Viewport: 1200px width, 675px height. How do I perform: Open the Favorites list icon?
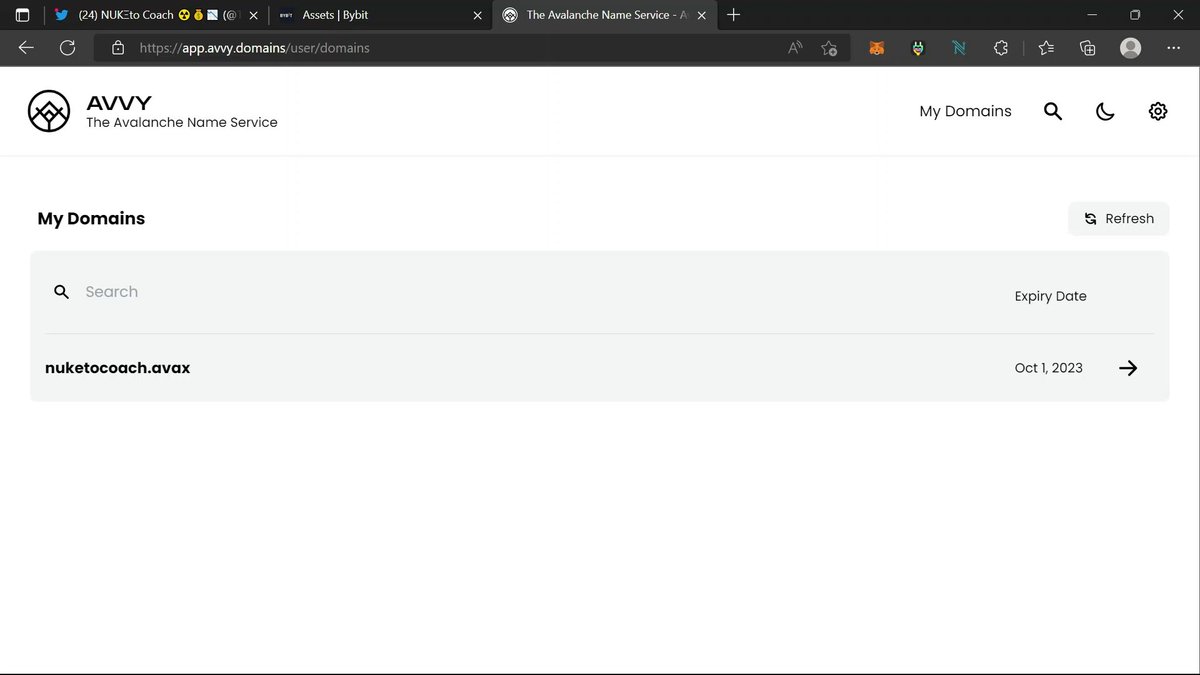tap(1046, 48)
